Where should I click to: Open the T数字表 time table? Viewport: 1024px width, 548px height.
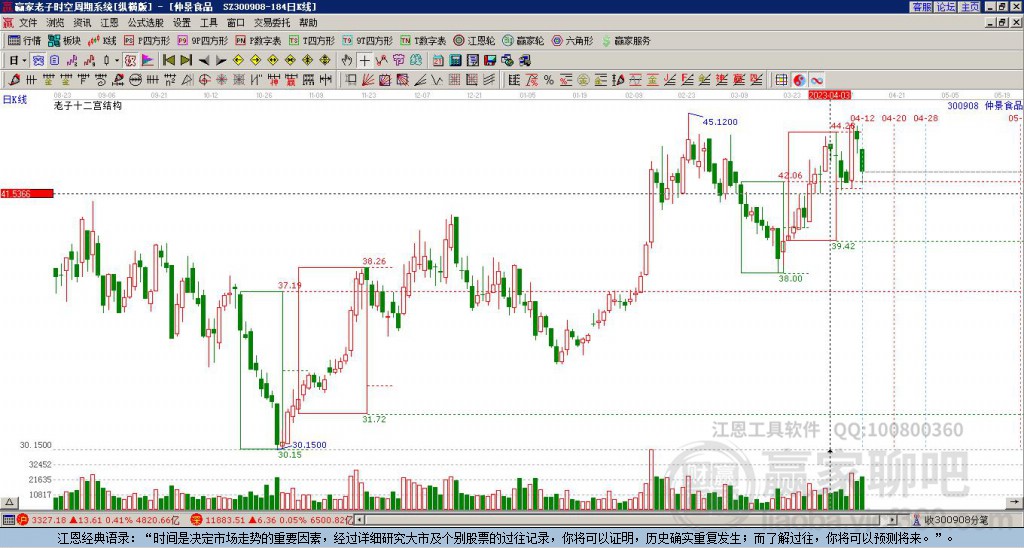[x=423, y=40]
